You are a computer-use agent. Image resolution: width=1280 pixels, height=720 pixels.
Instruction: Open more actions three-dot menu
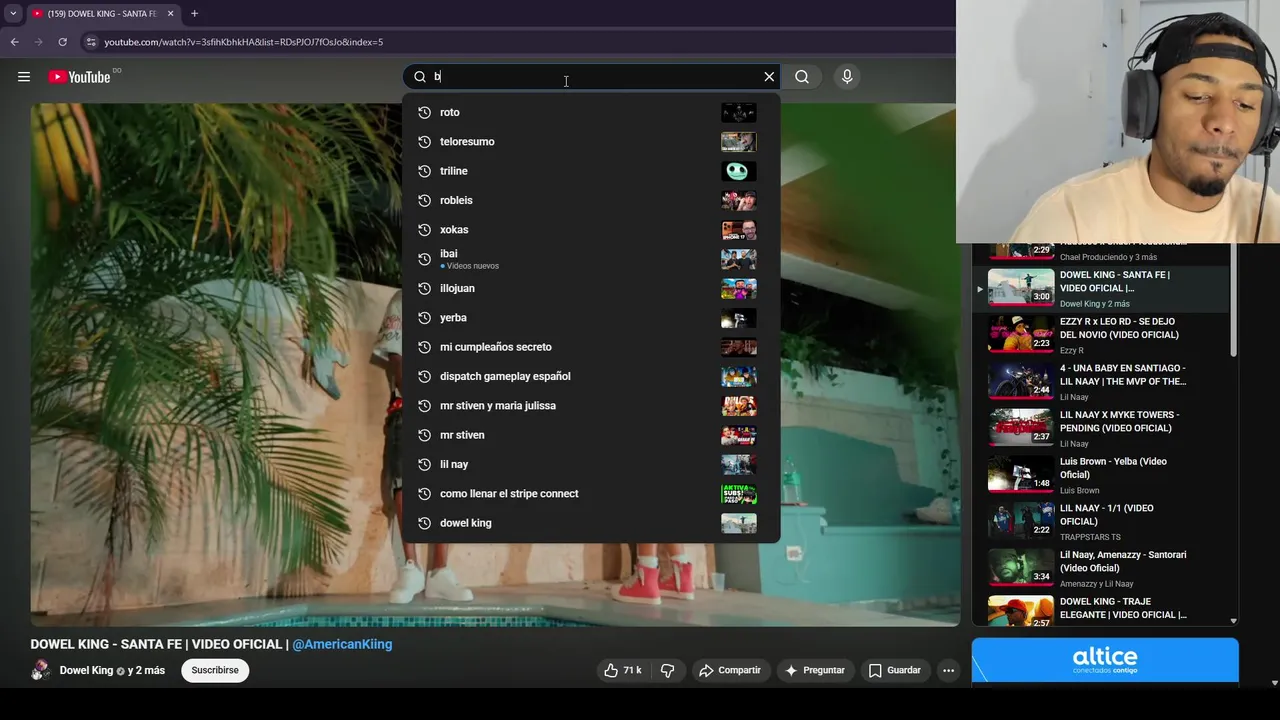coord(948,670)
